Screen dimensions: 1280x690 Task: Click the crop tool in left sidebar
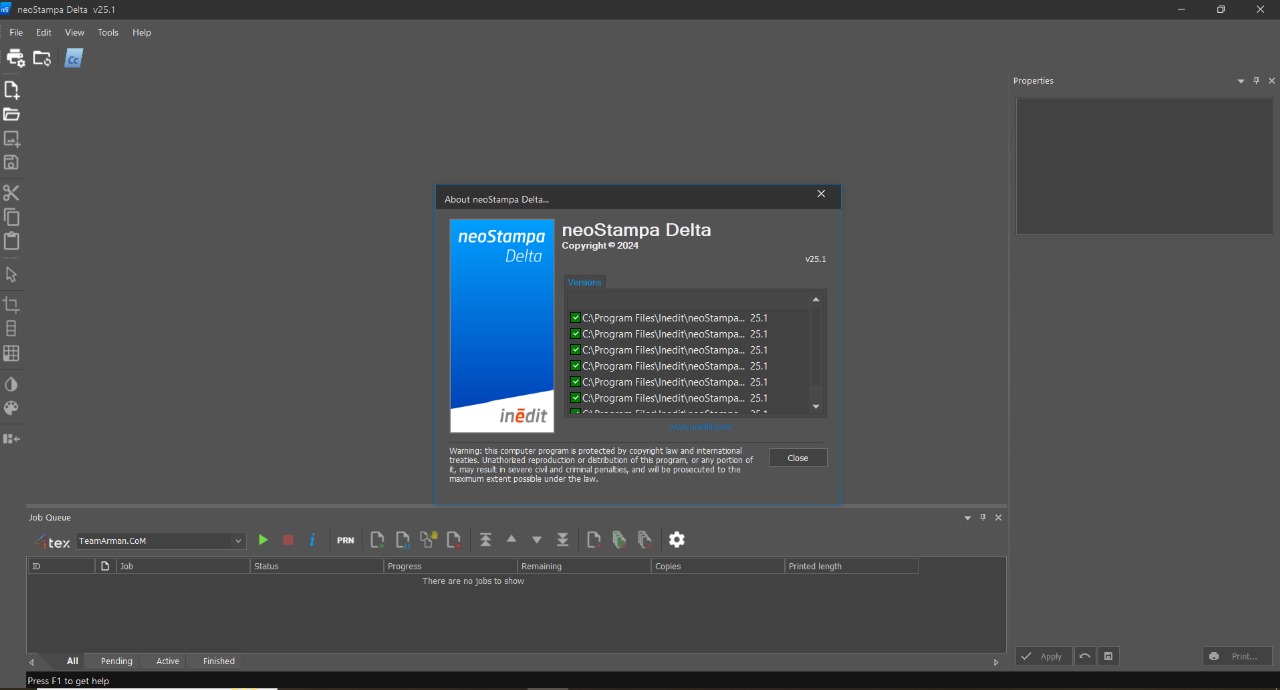pyautogui.click(x=12, y=304)
